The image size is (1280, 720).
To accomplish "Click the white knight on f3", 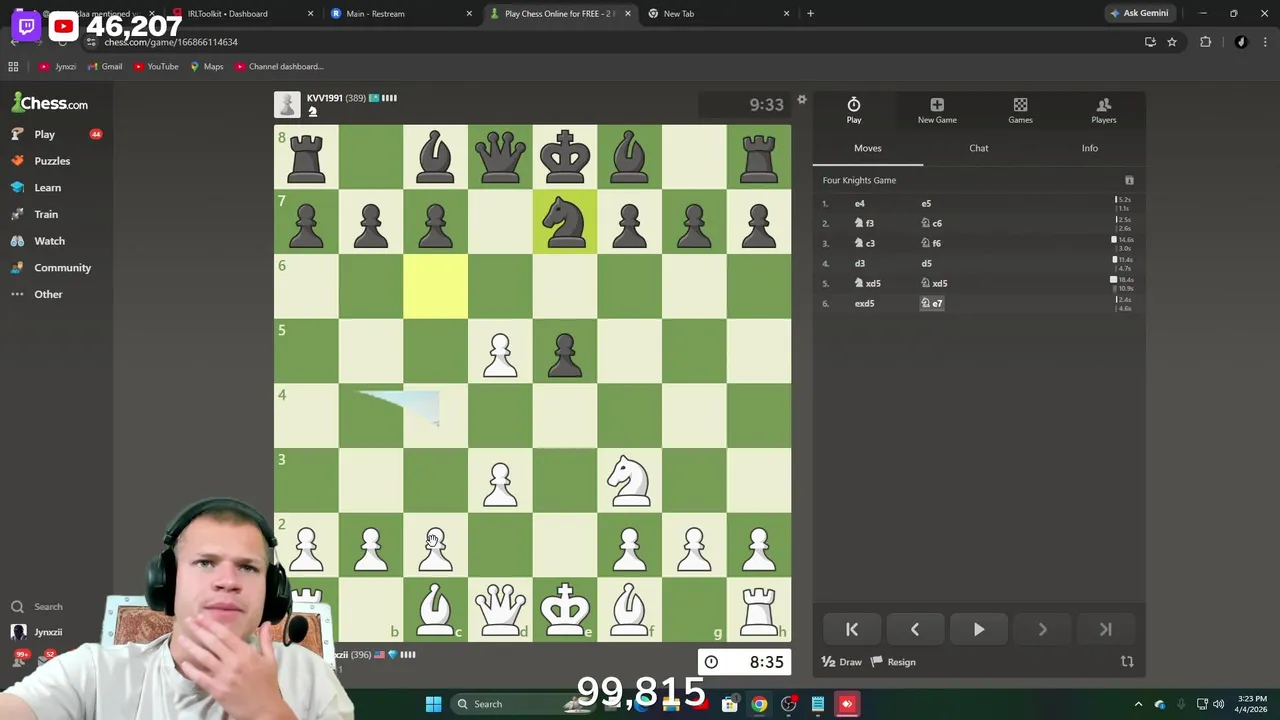I will tap(629, 480).
